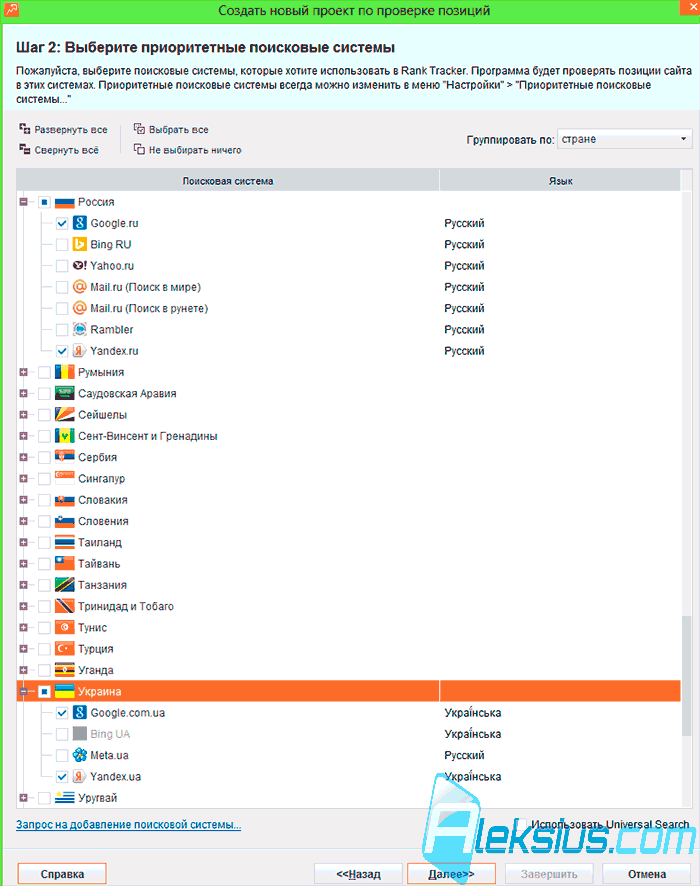Enable the Yahoo.ru checkbox
The height and width of the screenshot is (886, 700).
pyautogui.click(x=62, y=266)
